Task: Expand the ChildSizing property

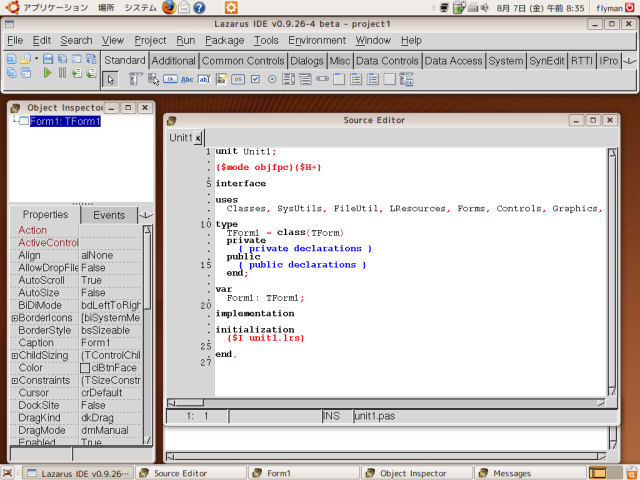Action: 15,356
